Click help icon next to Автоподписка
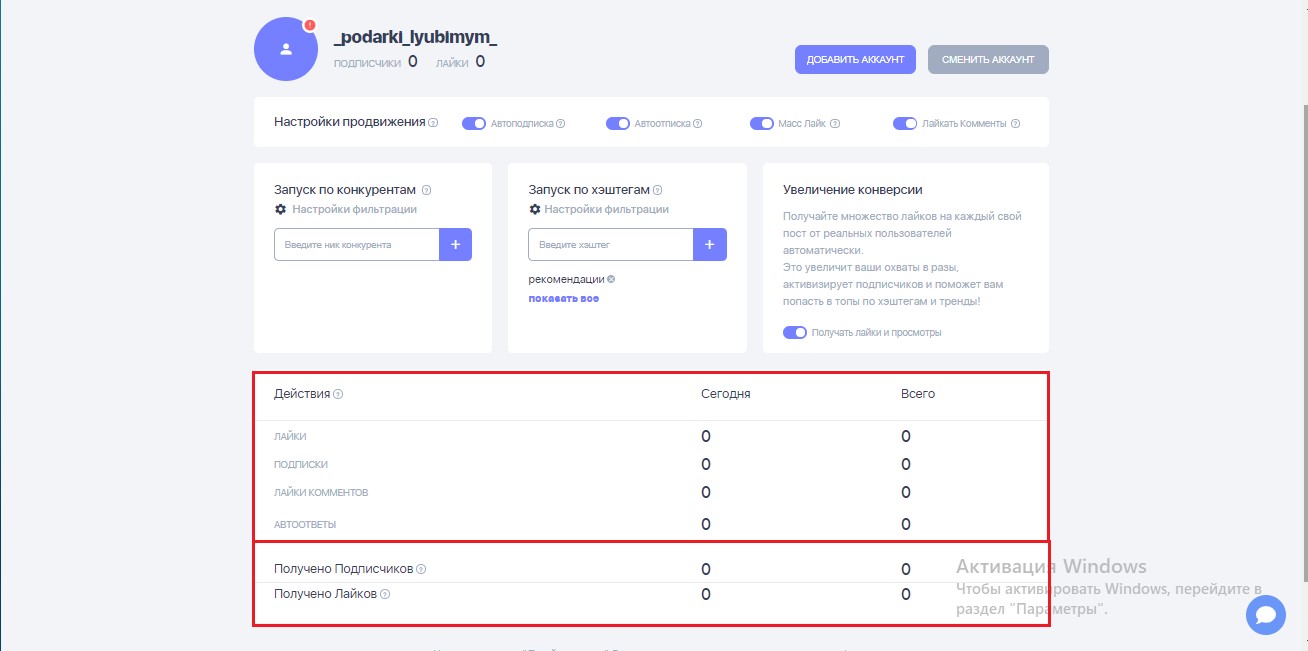 pos(560,124)
